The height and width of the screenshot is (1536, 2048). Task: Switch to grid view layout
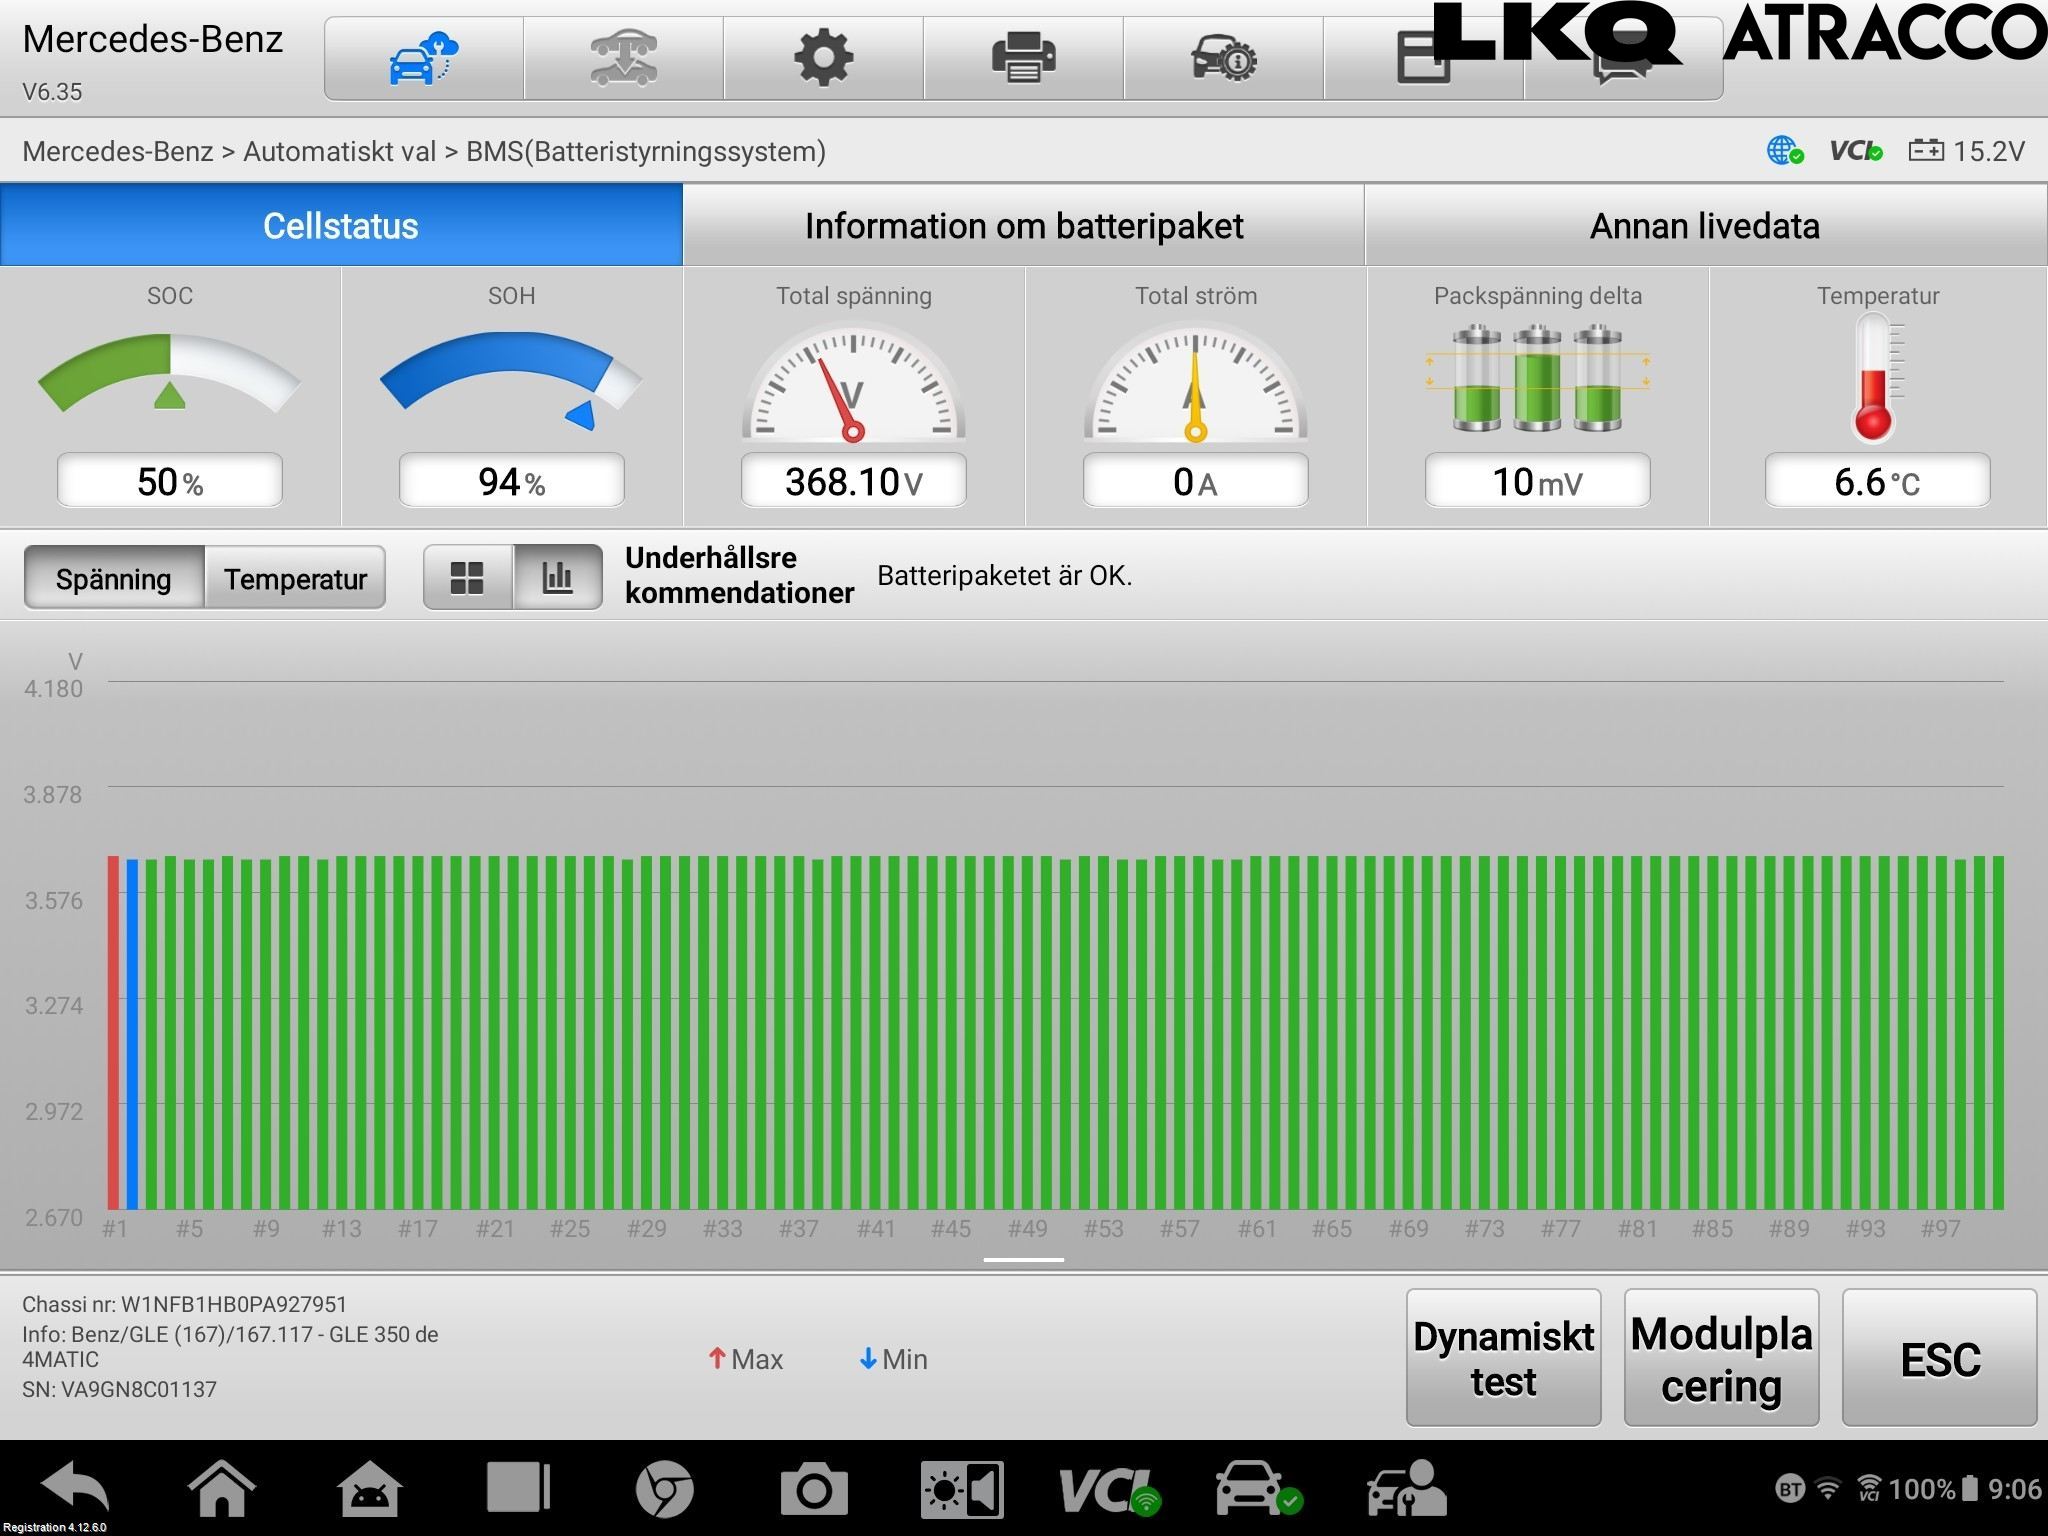pos(467,577)
